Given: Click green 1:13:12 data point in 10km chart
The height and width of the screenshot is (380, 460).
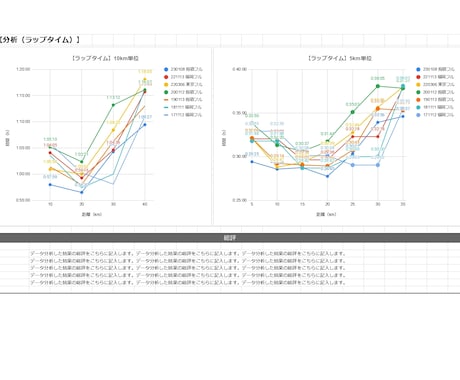Looking at the screenshot, I should [x=113, y=105].
